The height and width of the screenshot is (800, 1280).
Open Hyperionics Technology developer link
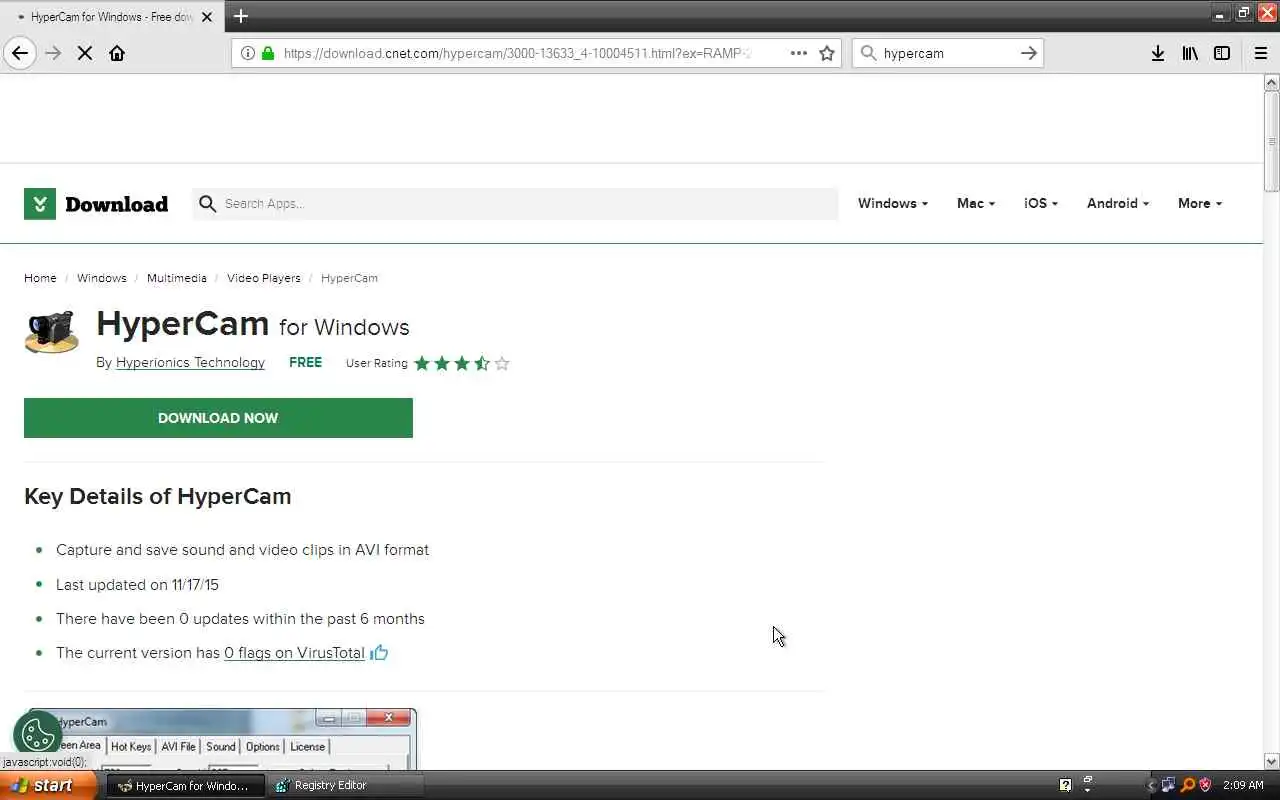190,363
